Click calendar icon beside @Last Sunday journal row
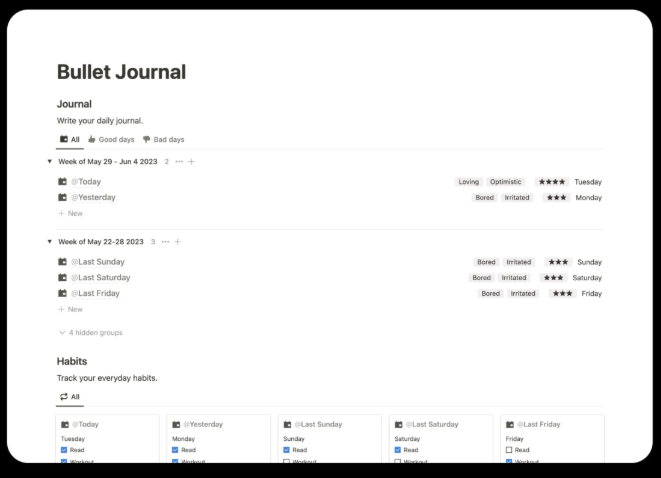Viewport: 661px width, 478px height. [x=62, y=261]
